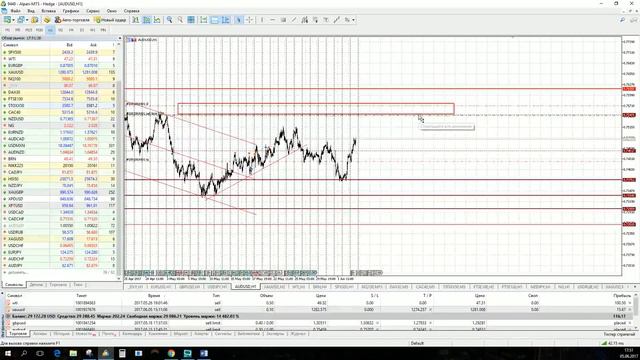Switch chart to line chart mode
Viewport: 640px width, 360px height.
coord(157,20)
